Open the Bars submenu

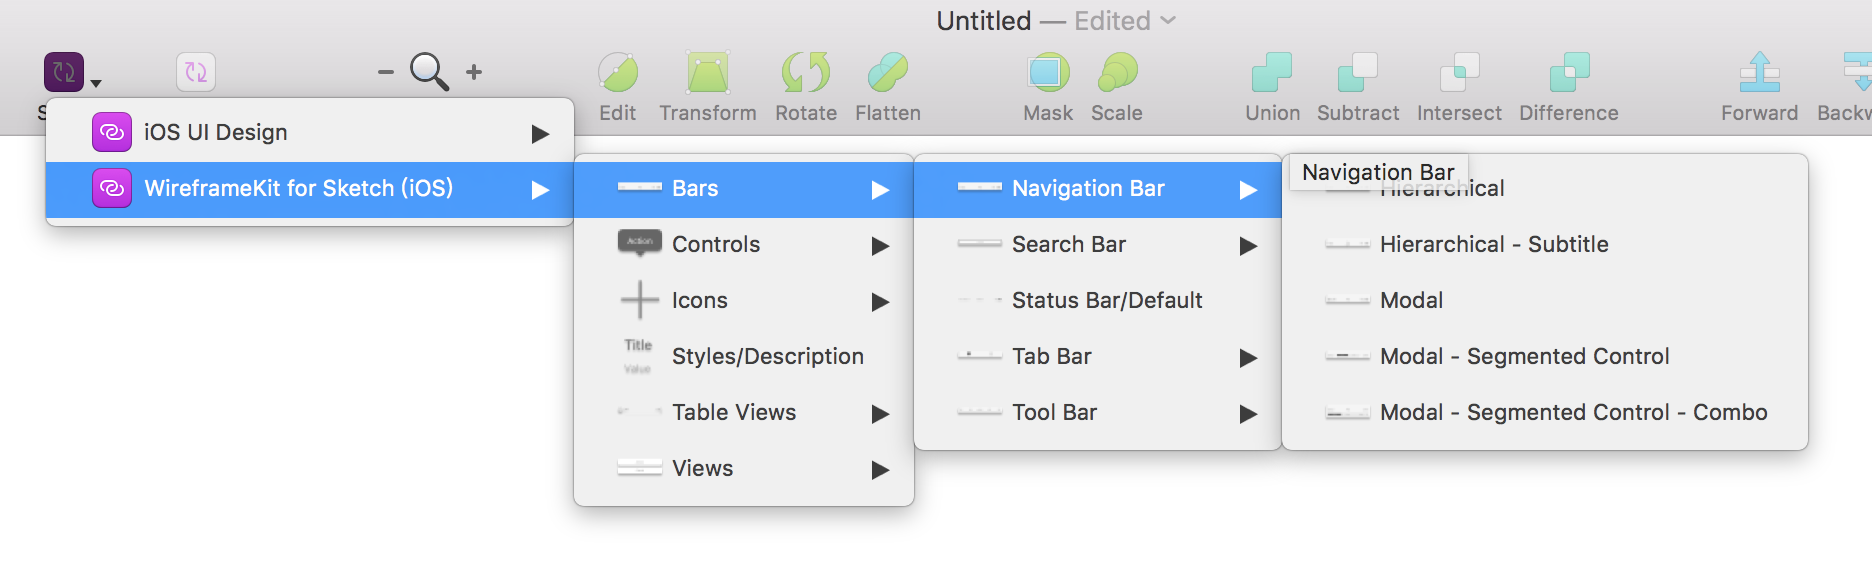coord(744,189)
